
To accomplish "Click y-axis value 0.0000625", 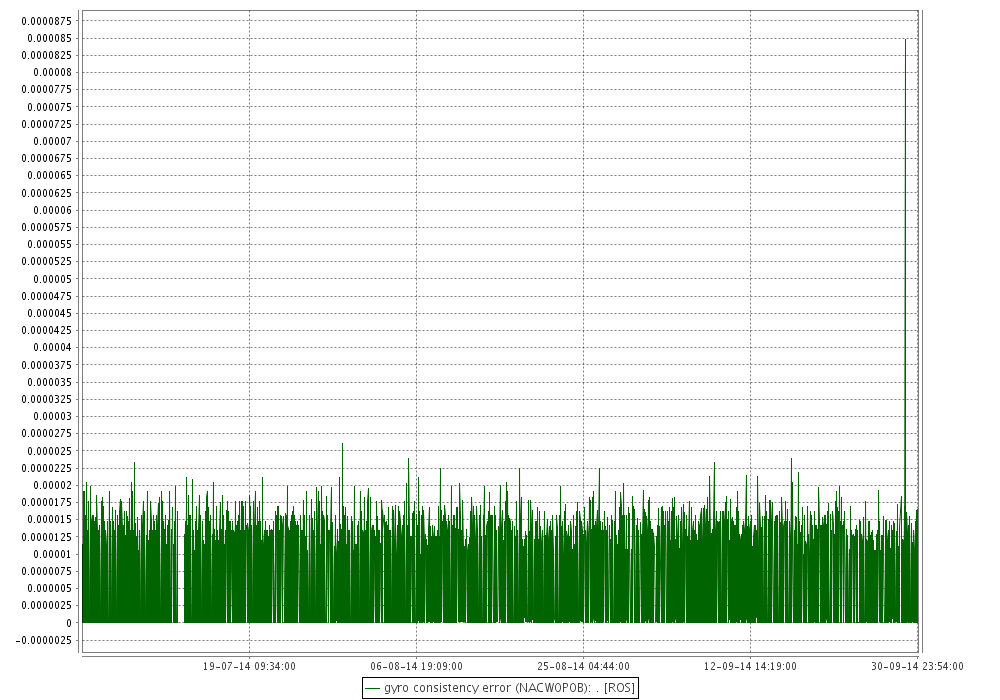I will click(x=47, y=193).
